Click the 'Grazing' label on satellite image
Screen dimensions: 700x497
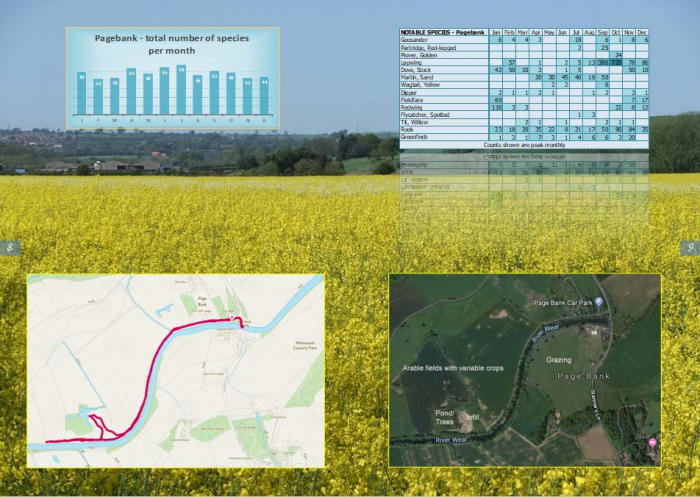coord(558,360)
